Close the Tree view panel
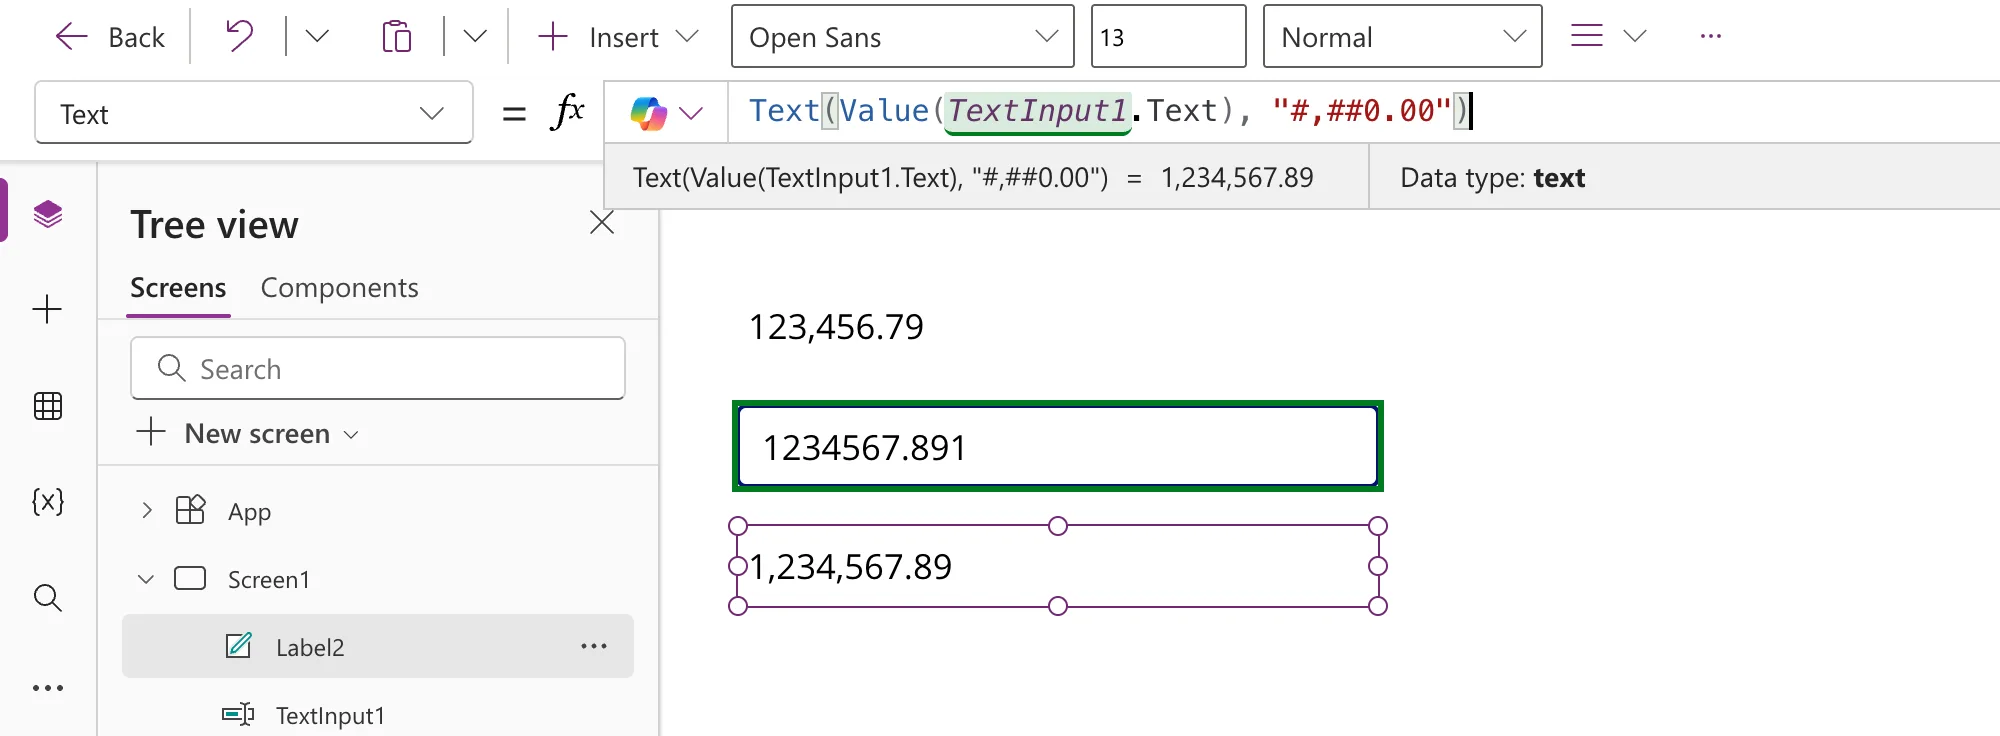The image size is (2000, 736). [602, 222]
